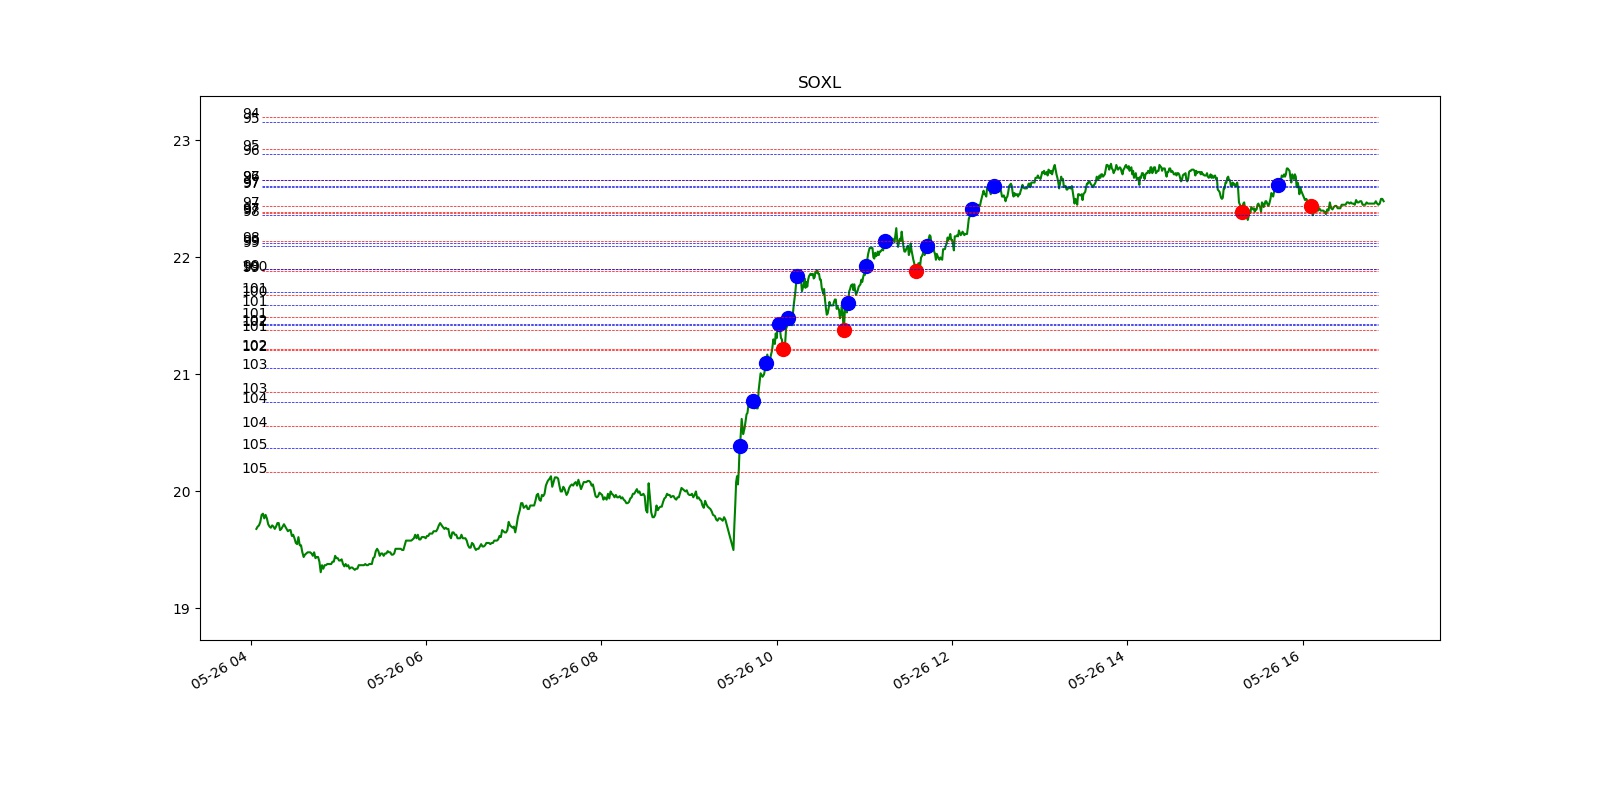Click the y-axis tick label 23
The width and height of the screenshot is (1600, 800).
(x=181, y=141)
